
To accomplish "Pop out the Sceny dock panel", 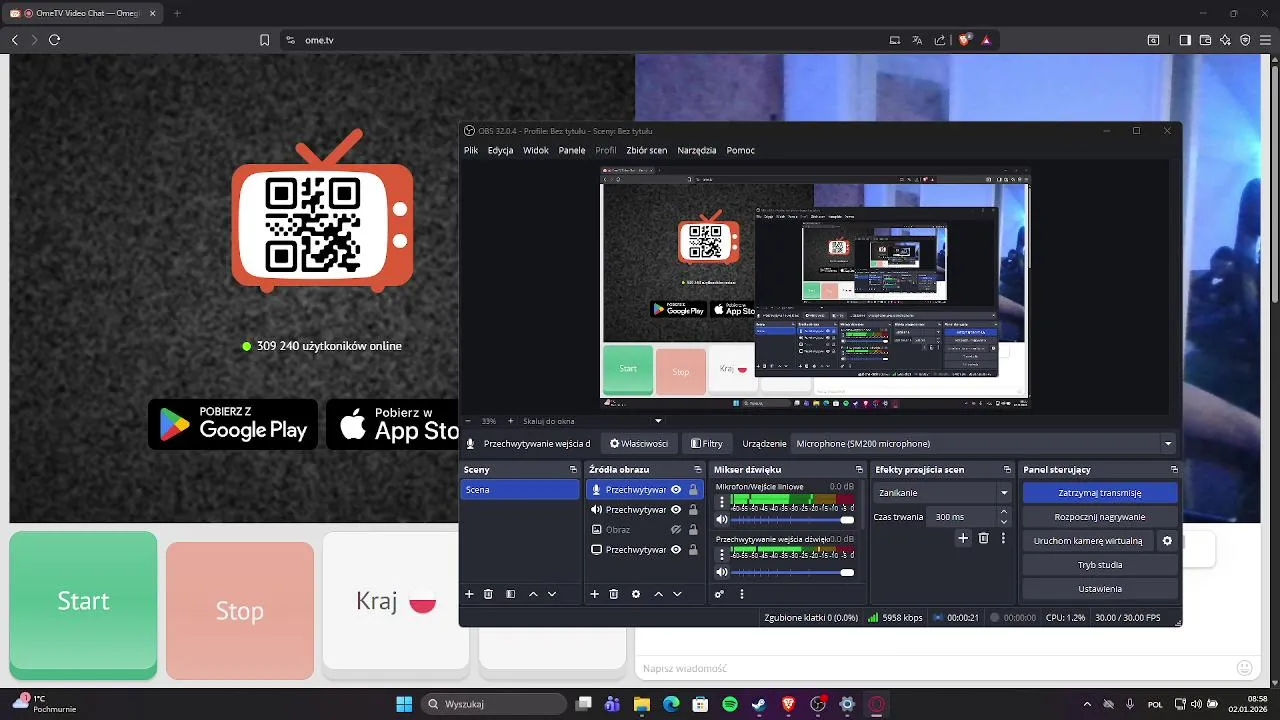I will tap(573, 469).
